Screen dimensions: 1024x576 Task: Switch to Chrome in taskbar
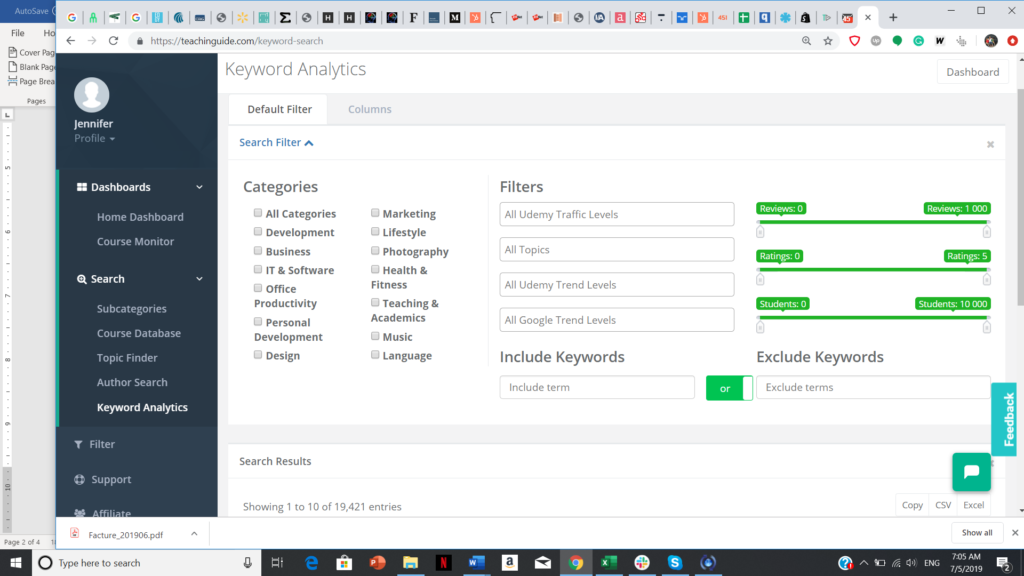pyautogui.click(x=575, y=562)
